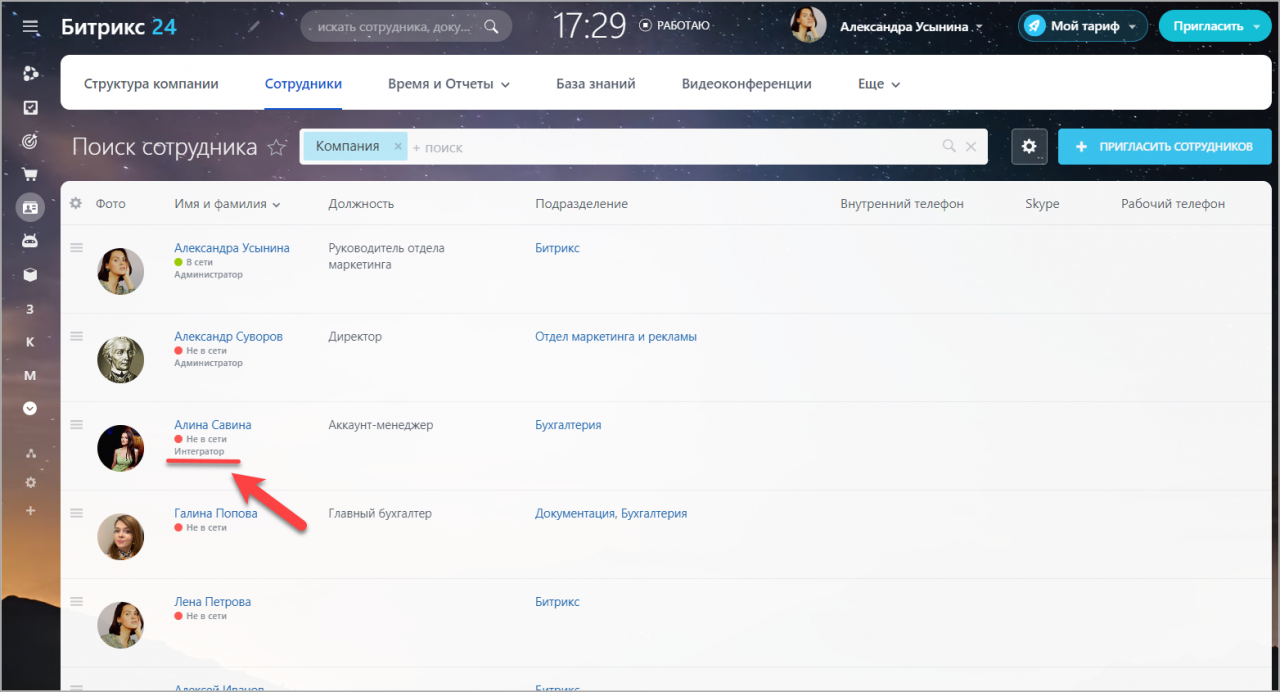Click the plus icon at sidebar bottom
This screenshot has width=1280, height=692.
(30, 511)
